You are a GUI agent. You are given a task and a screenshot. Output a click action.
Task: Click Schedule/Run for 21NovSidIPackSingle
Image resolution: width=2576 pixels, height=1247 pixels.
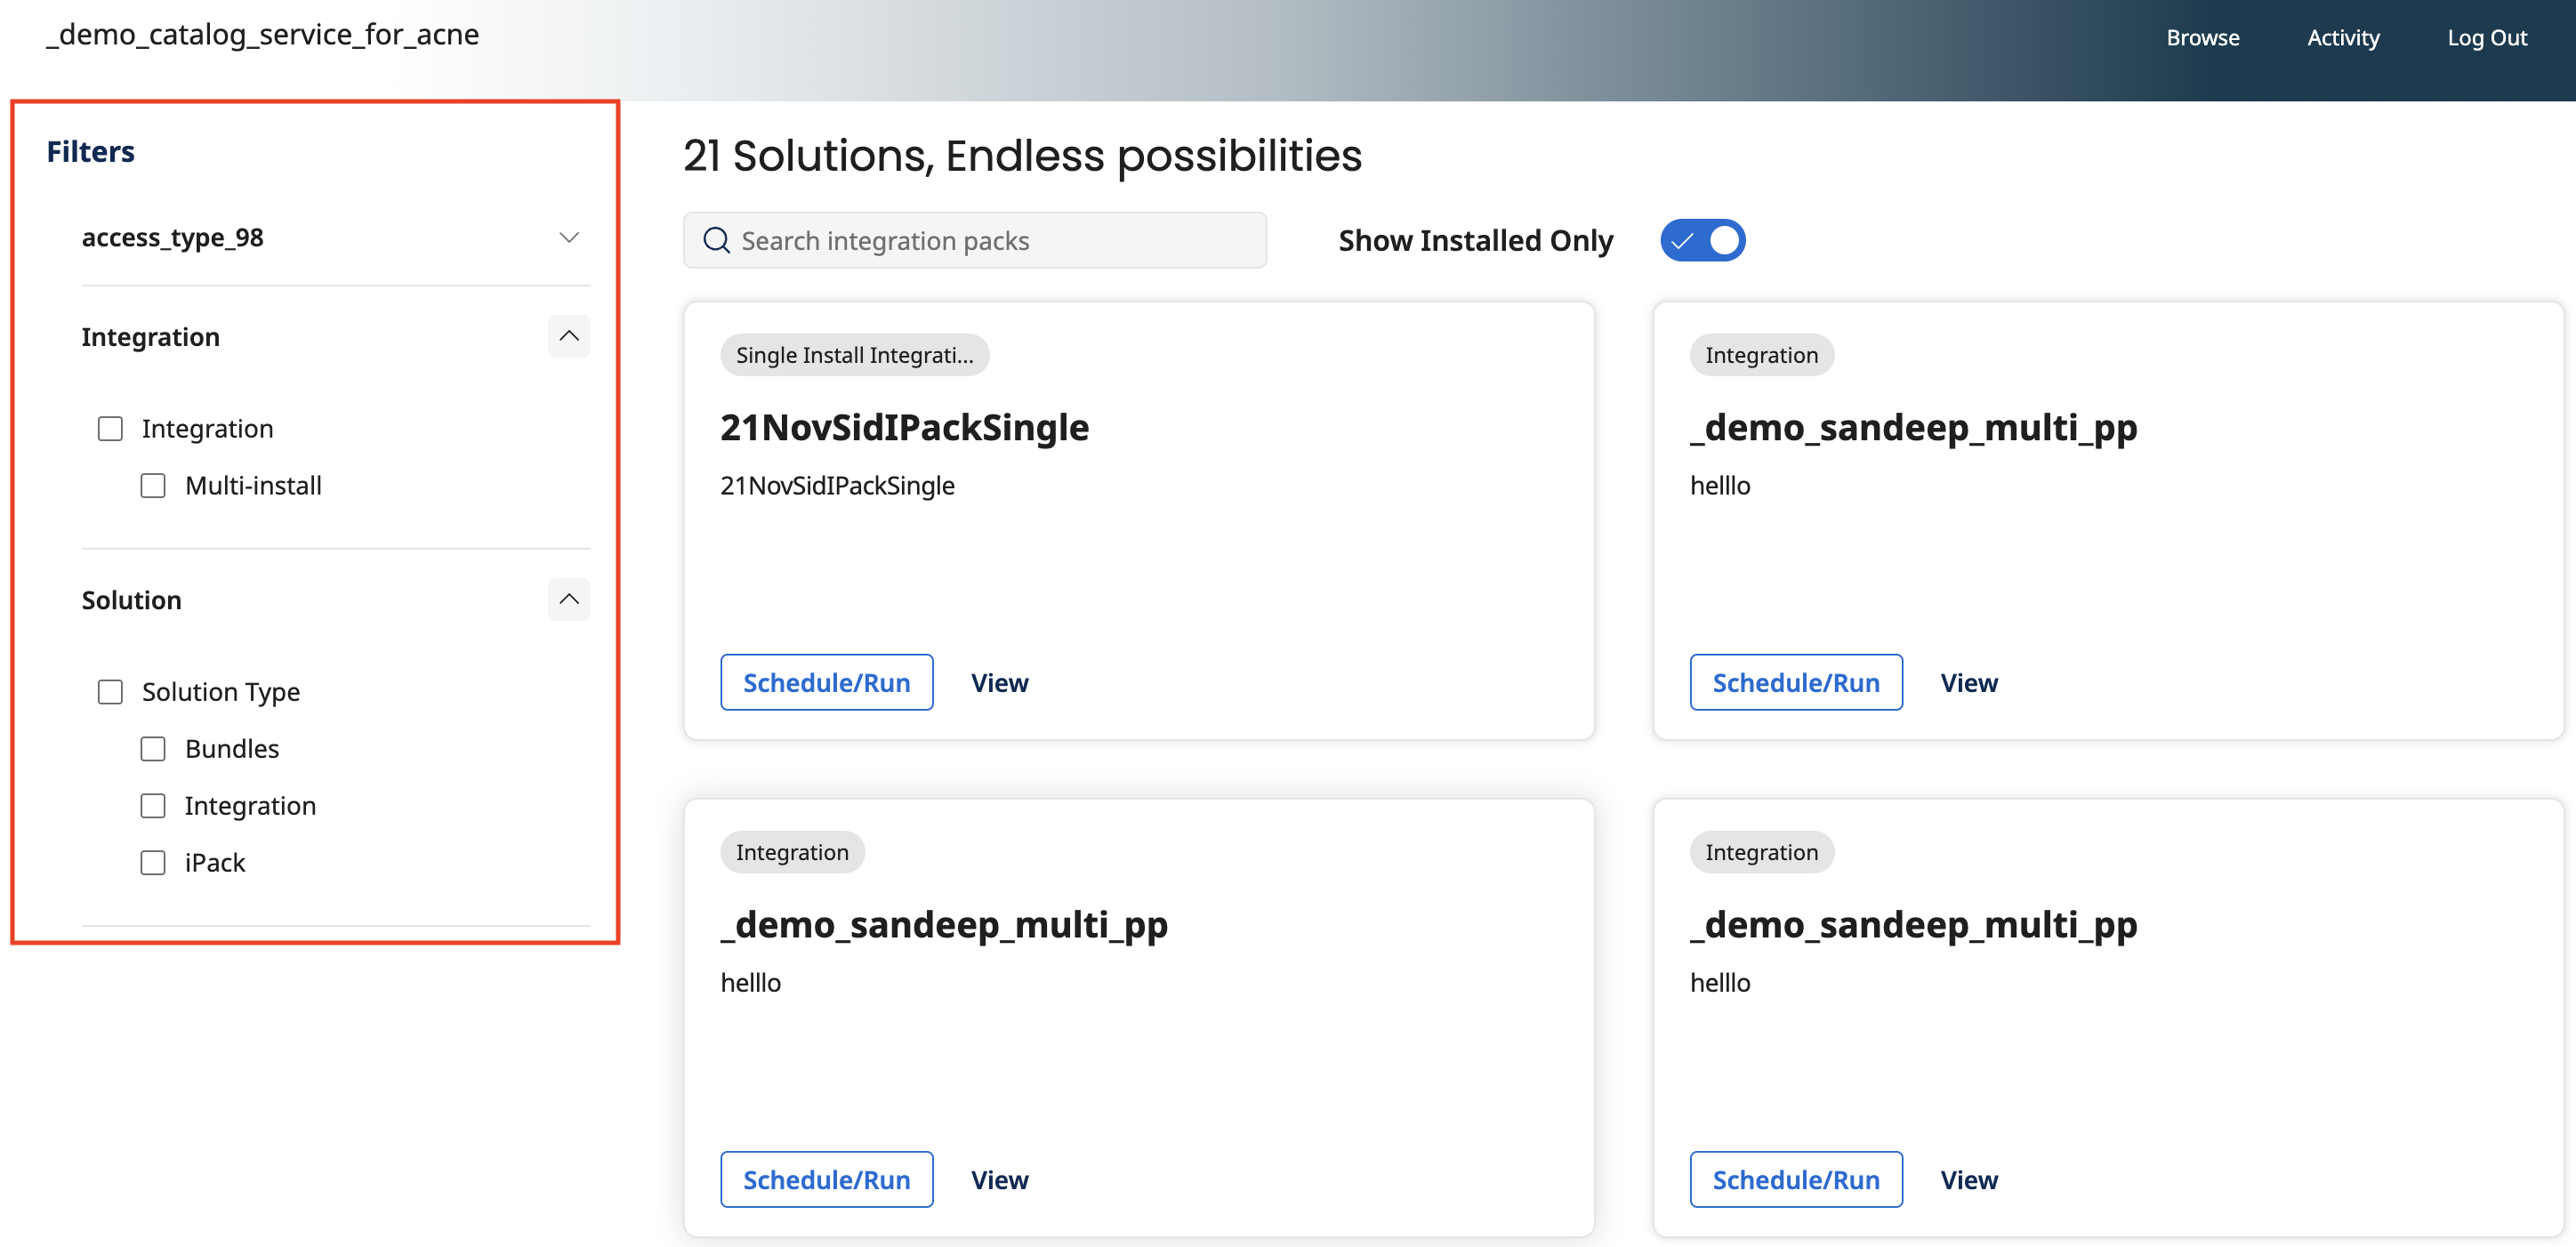(826, 683)
